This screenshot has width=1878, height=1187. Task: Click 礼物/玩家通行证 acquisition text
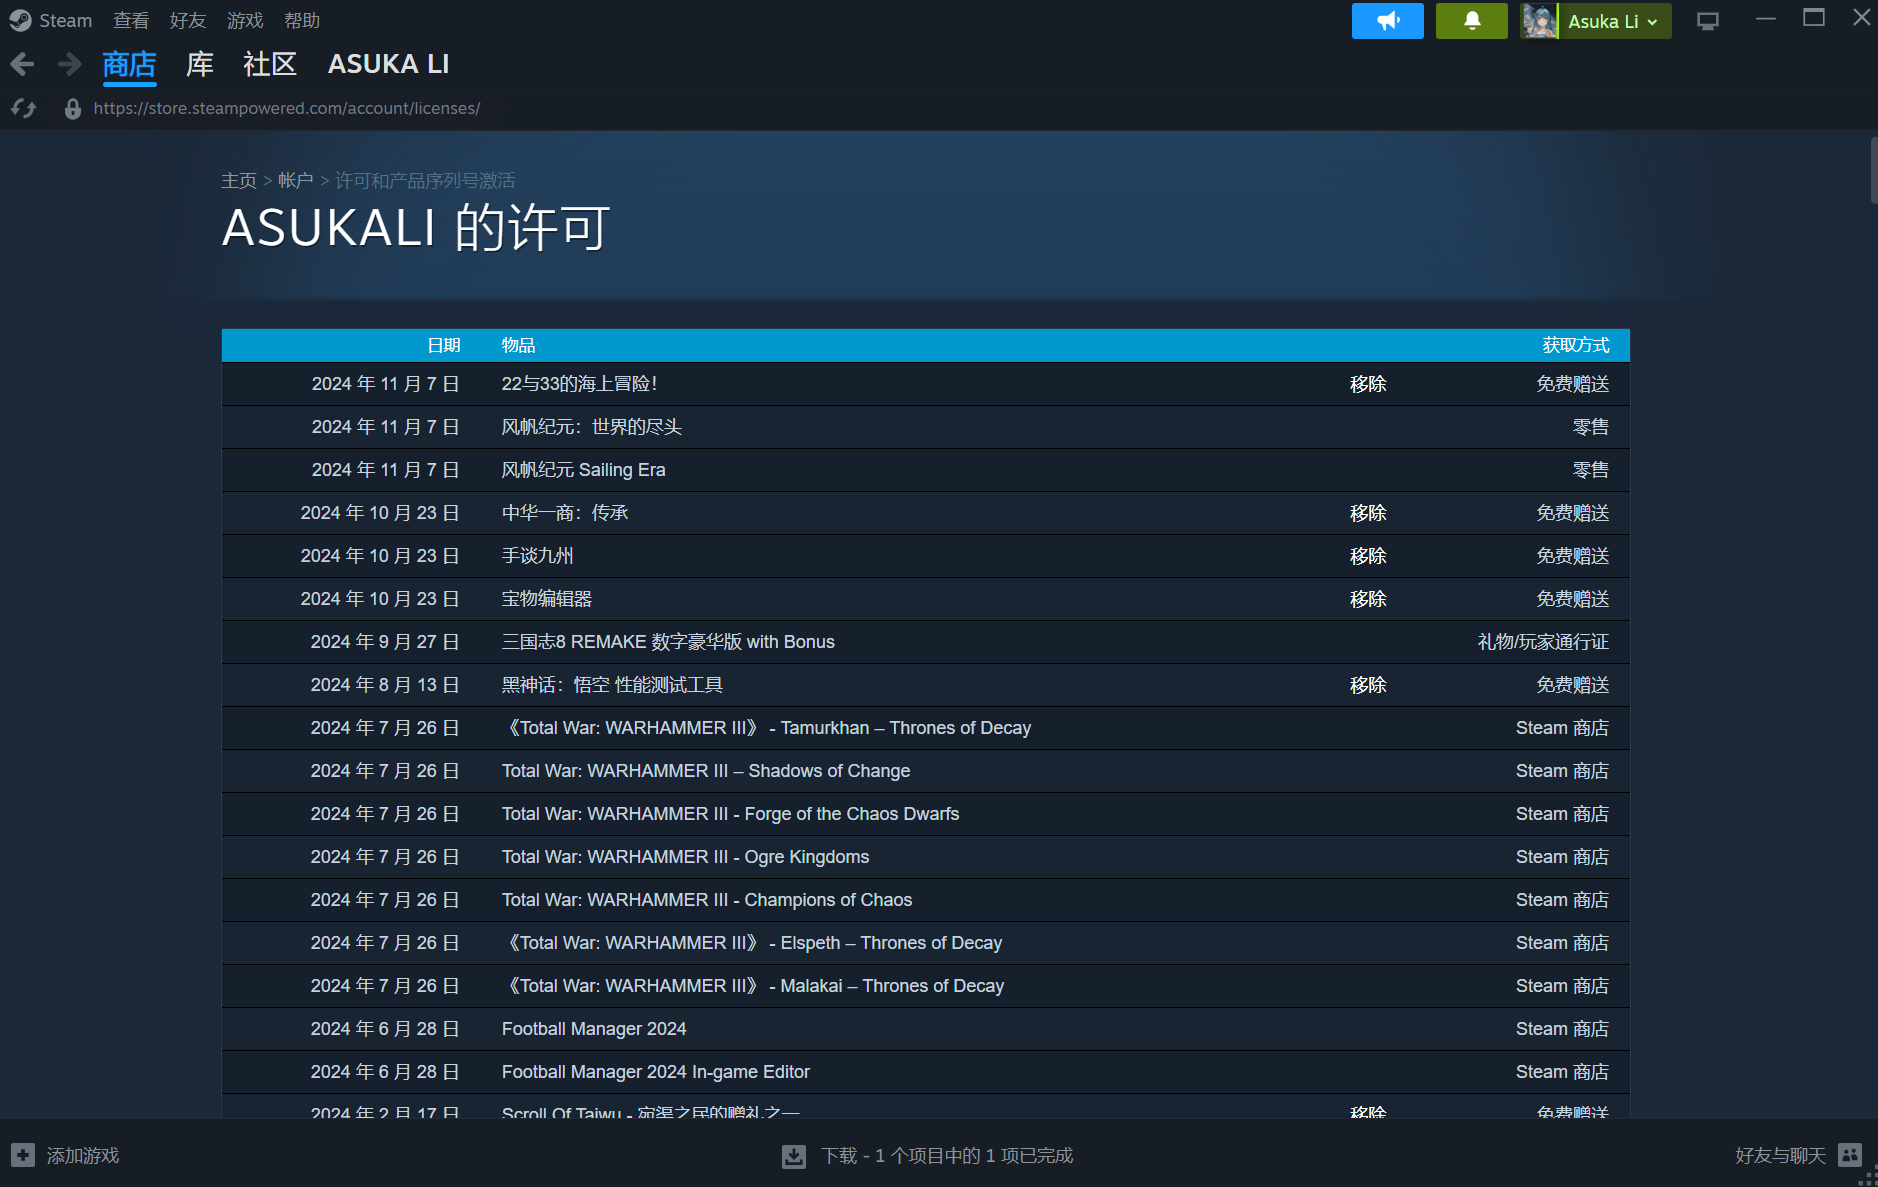coord(1543,642)
